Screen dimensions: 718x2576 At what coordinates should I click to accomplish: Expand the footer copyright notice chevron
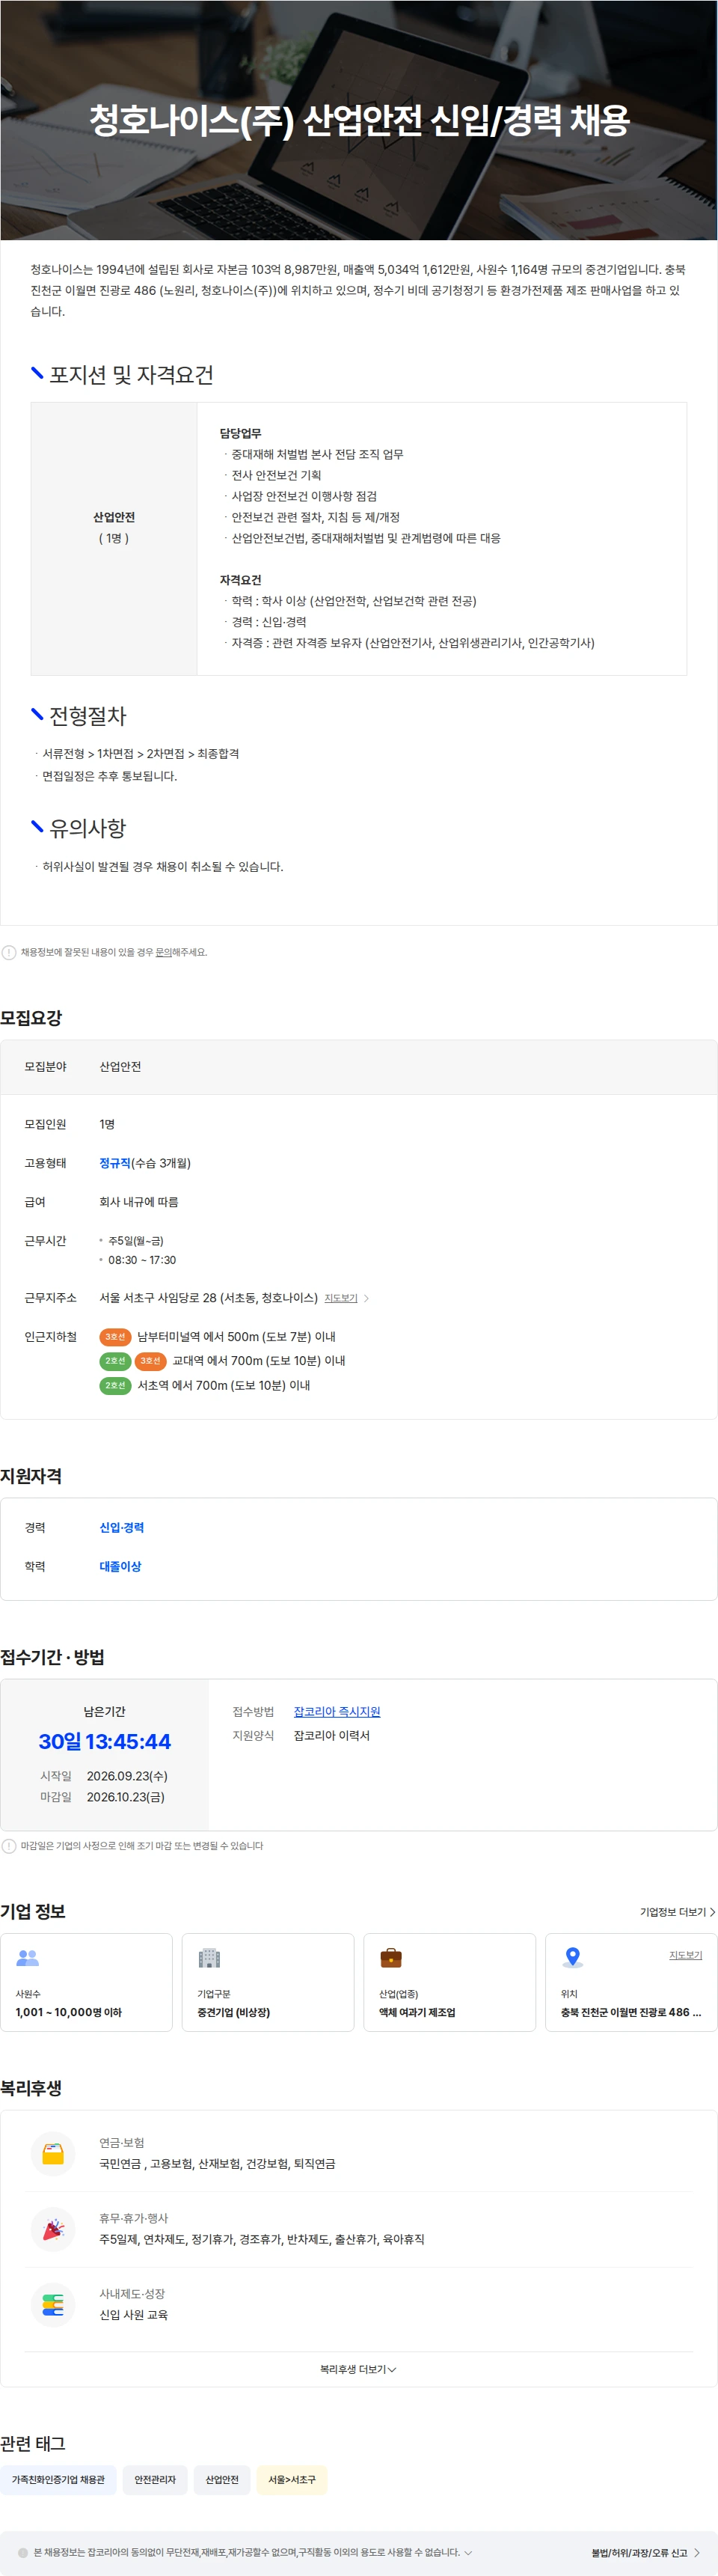tap(467, 2552)
